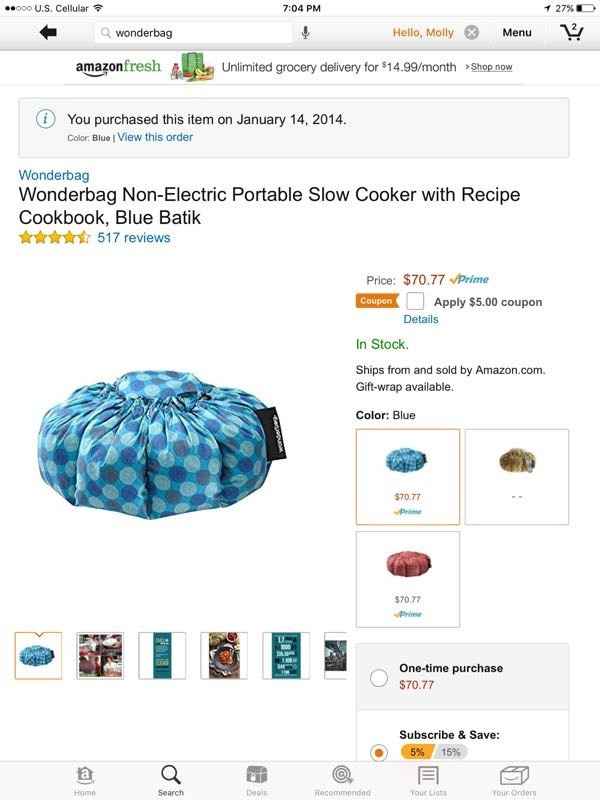Open Recommended tab icon
The width and height of the screenshot is (600, 800).
point(342,776)
